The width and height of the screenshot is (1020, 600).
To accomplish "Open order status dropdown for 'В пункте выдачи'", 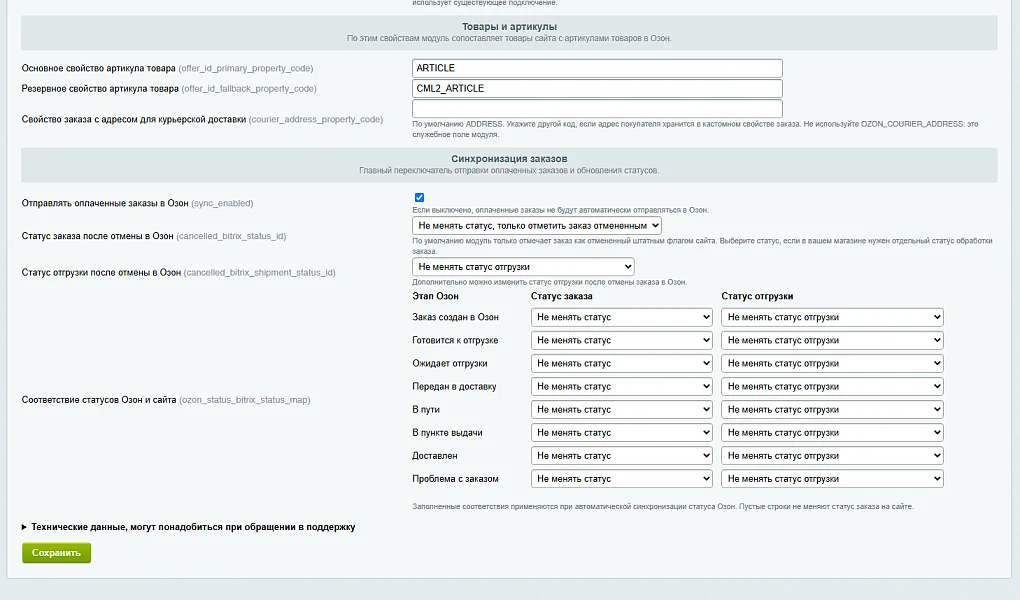I will 622,433.
